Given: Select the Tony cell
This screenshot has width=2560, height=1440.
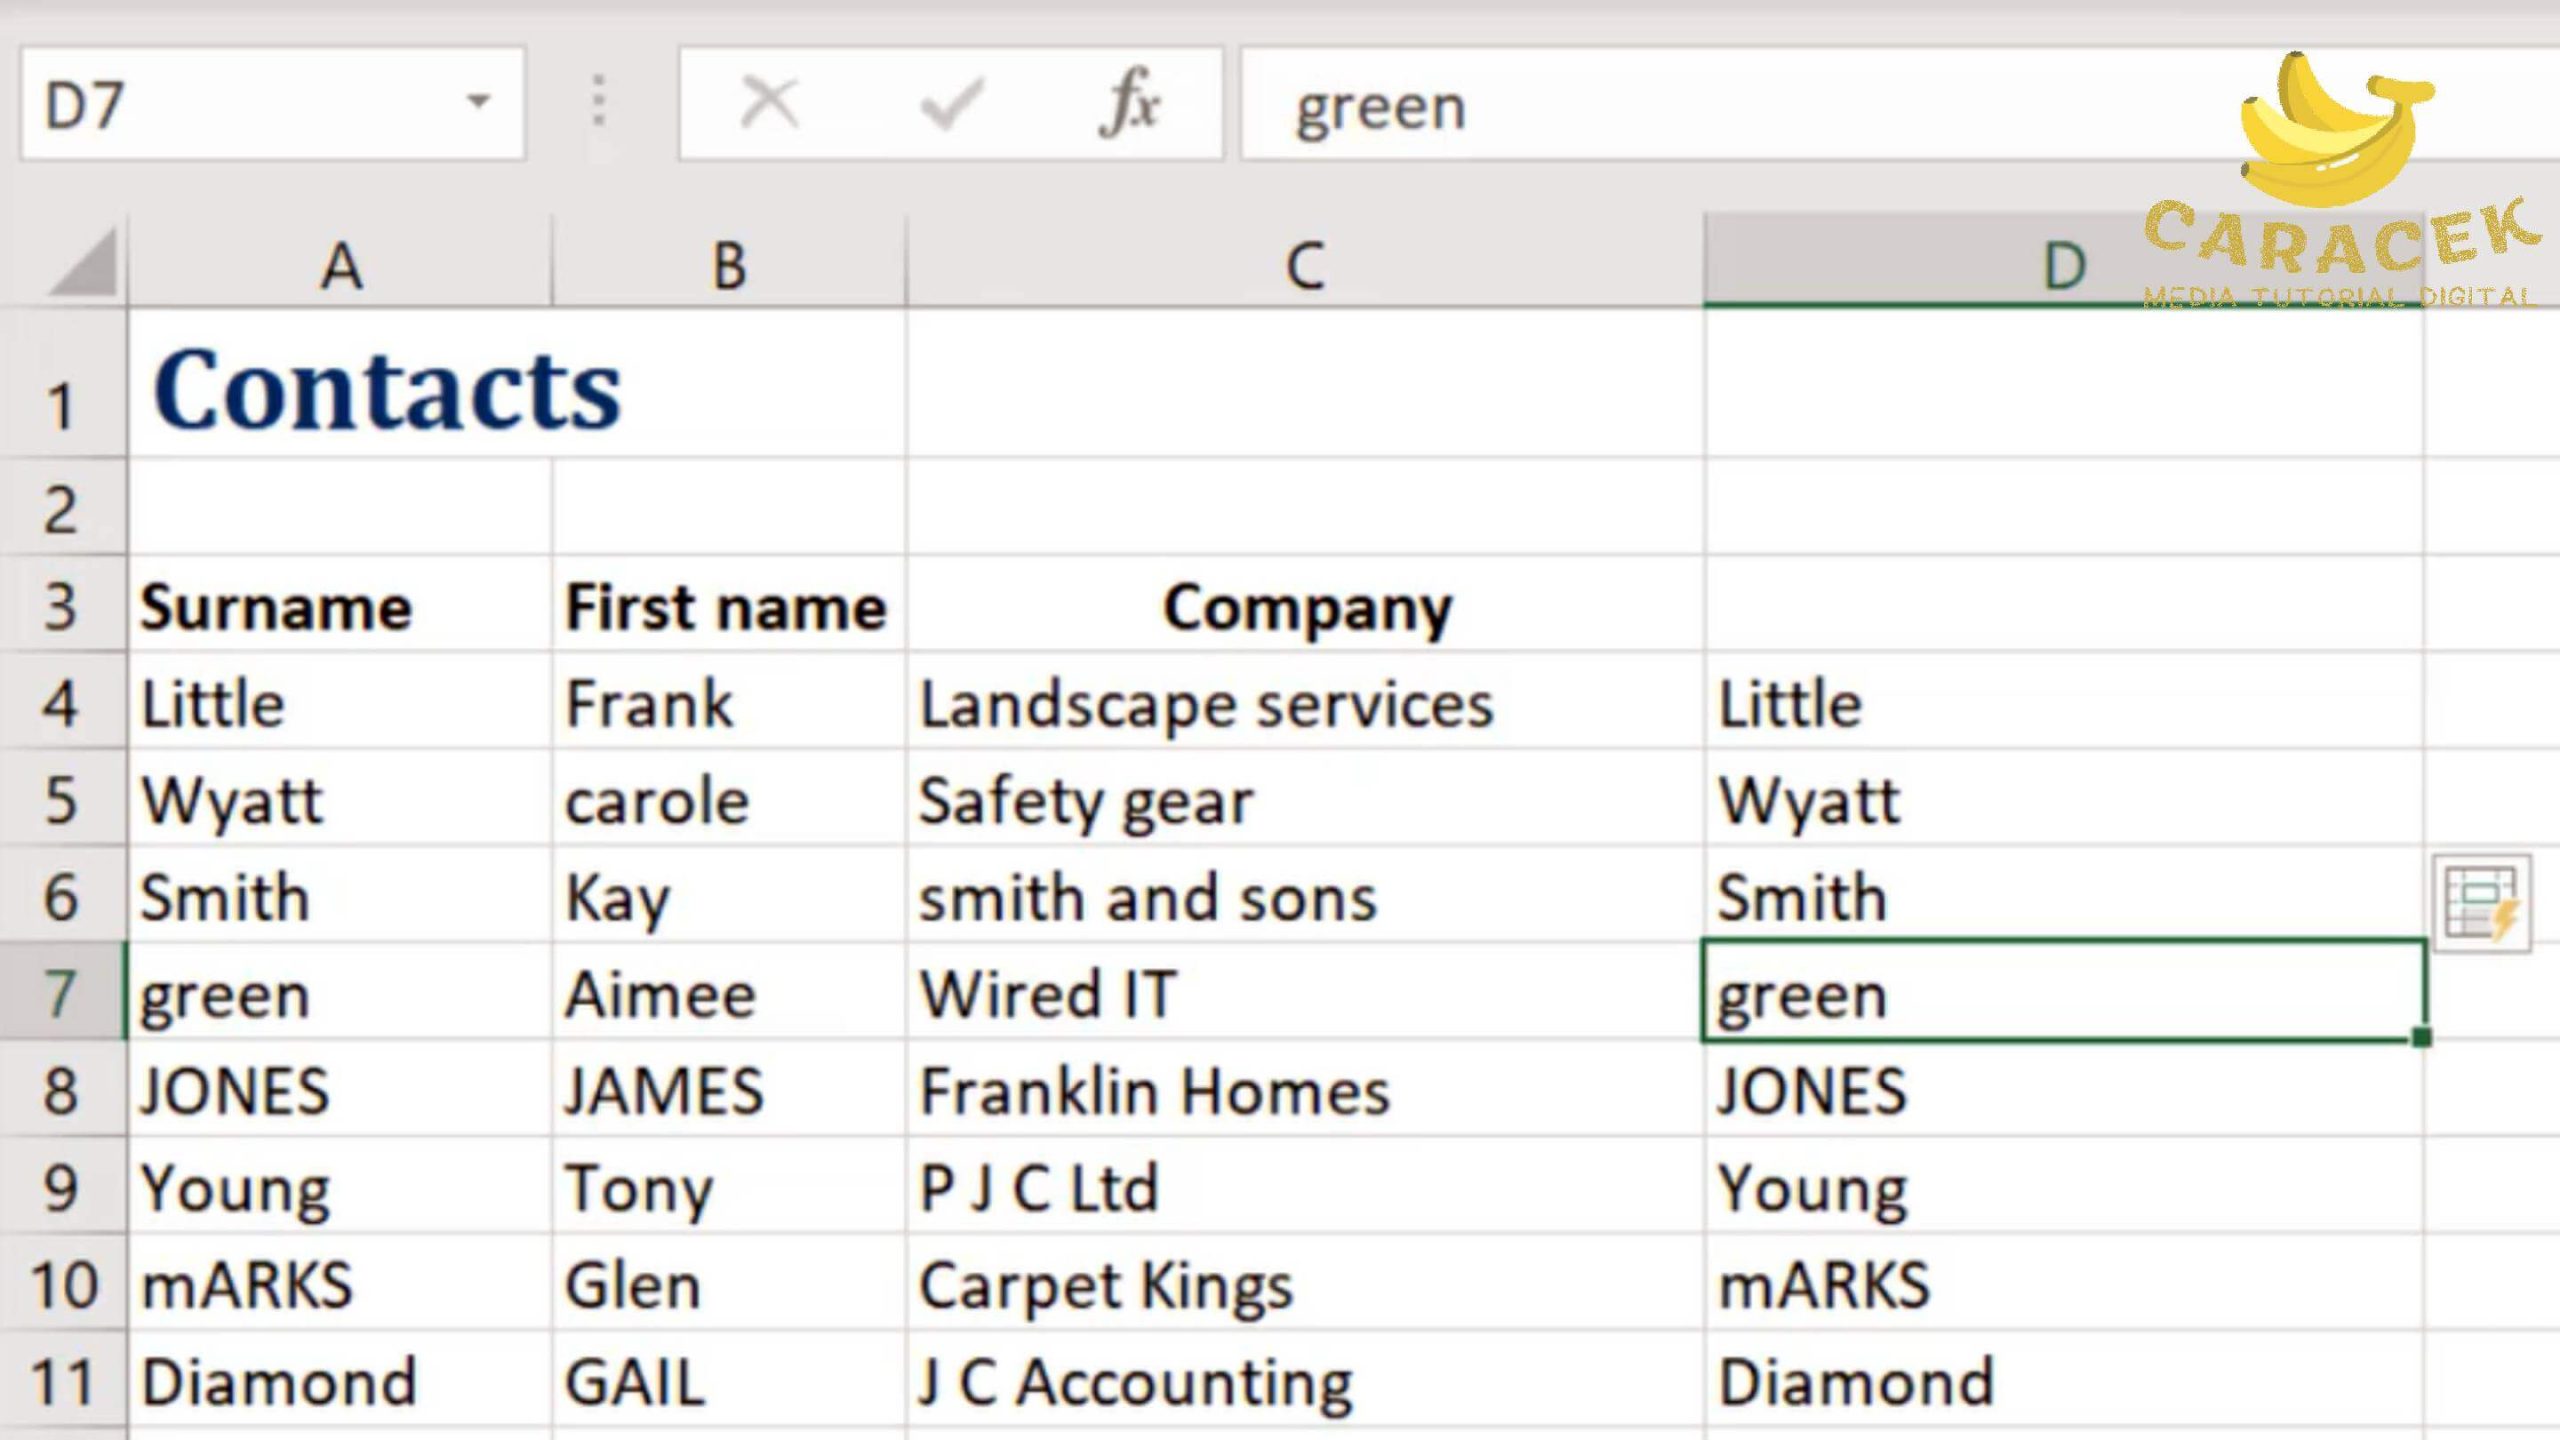Looking at the screenshot, I should [x=729, y=1185].
